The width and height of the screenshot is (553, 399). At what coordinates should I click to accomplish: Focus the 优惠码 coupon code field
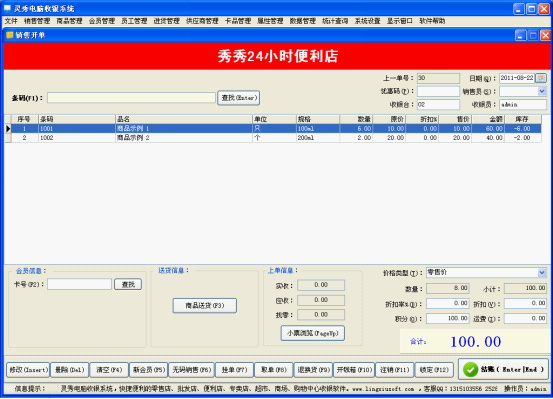[438, 91]
